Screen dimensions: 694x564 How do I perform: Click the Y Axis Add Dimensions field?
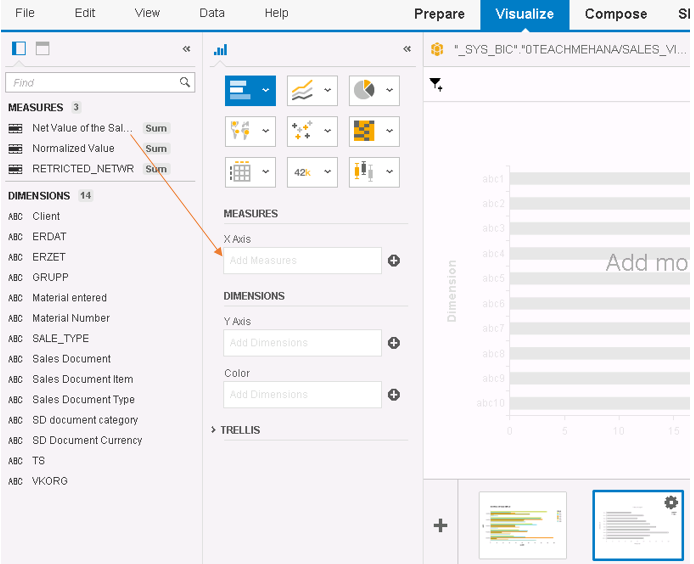tap(302, 343)
